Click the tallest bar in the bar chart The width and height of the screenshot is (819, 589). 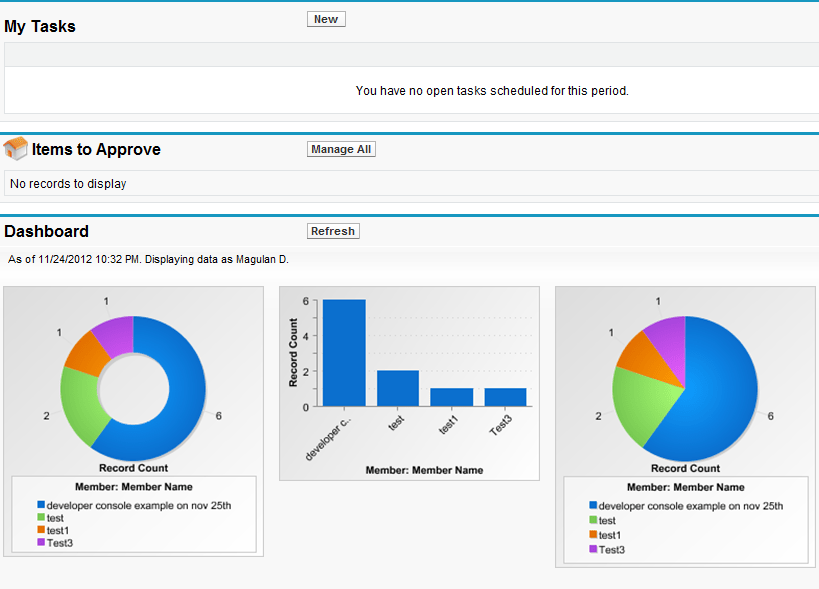(x=344, y=353)
